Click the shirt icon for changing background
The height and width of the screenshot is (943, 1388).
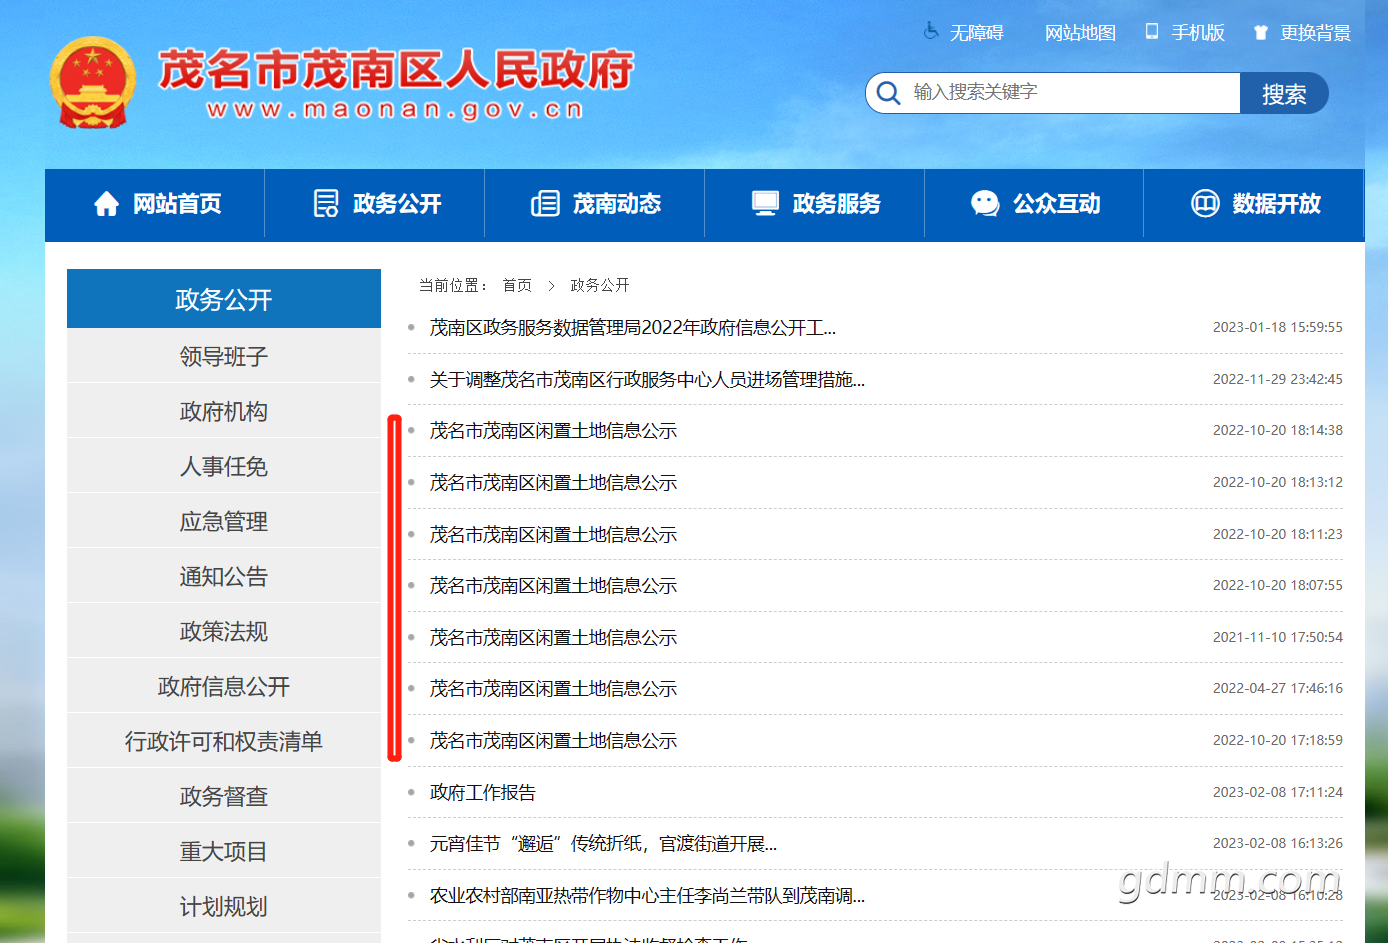[1261, 33]
